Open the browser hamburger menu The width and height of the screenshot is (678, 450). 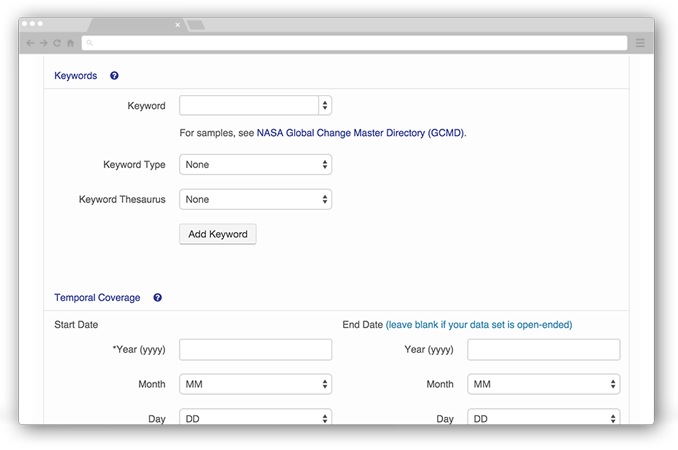640,43
